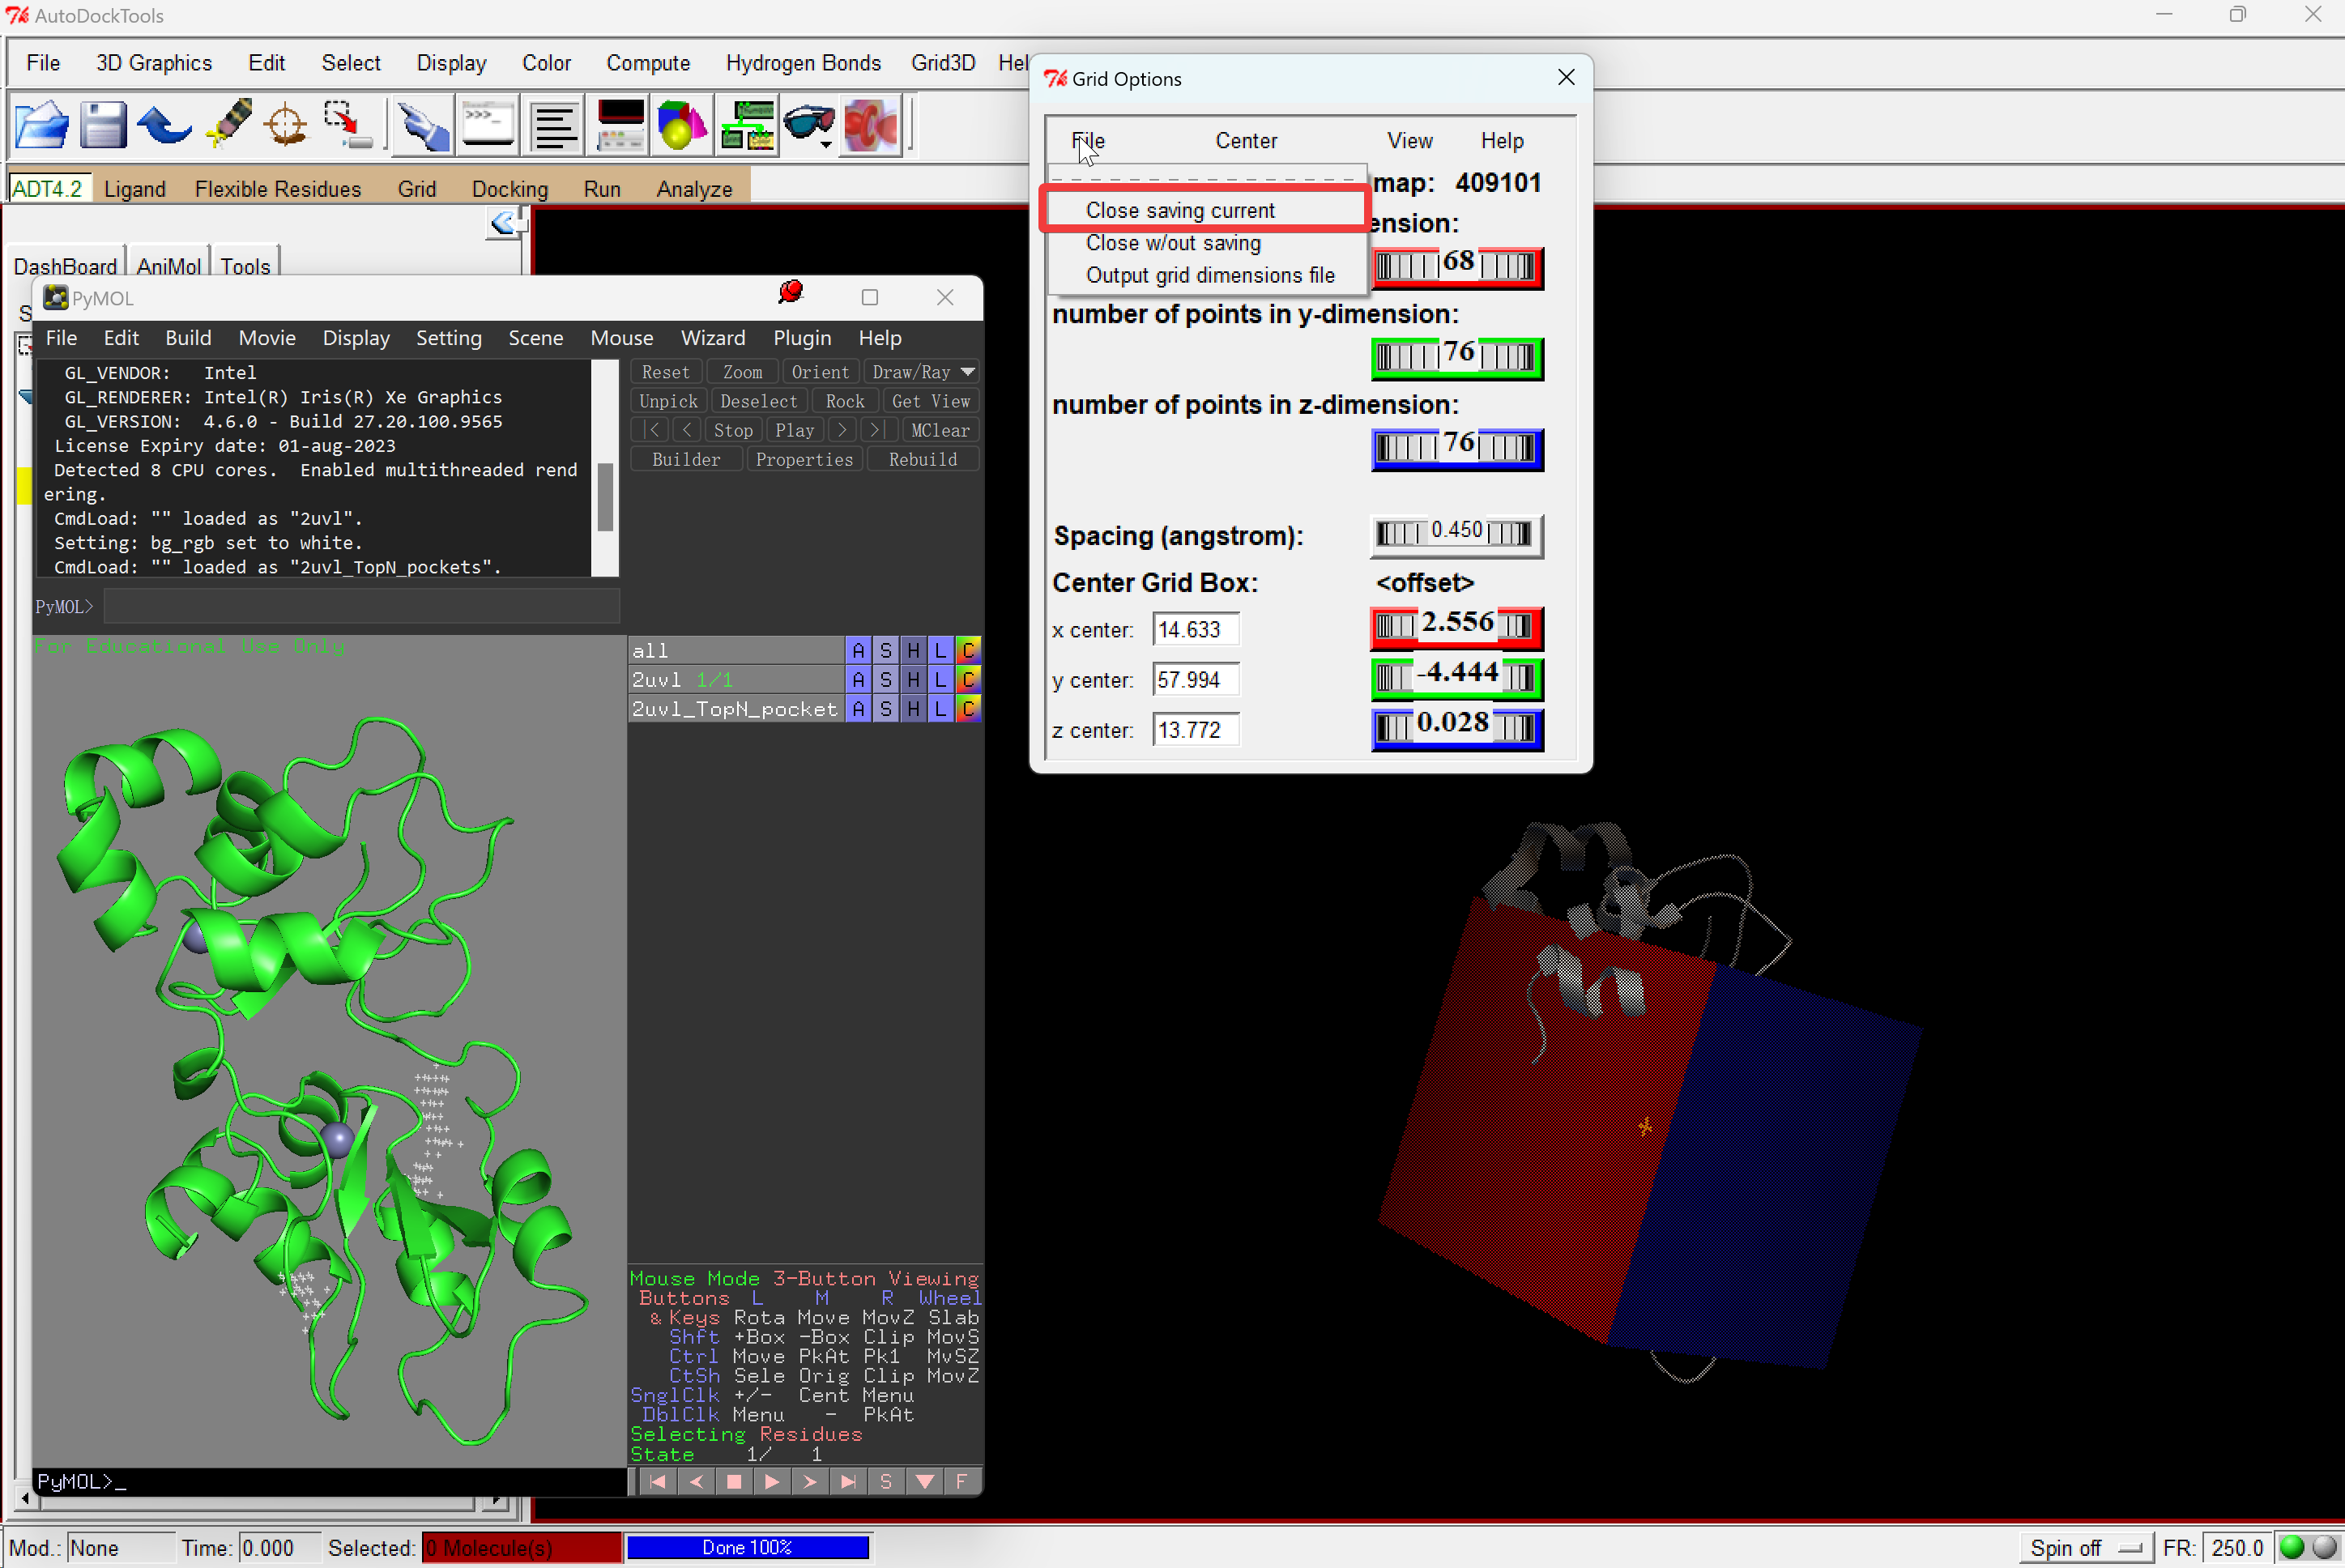
Task: Toggle the H button for the all row
Action: click(x=913, y=651)
